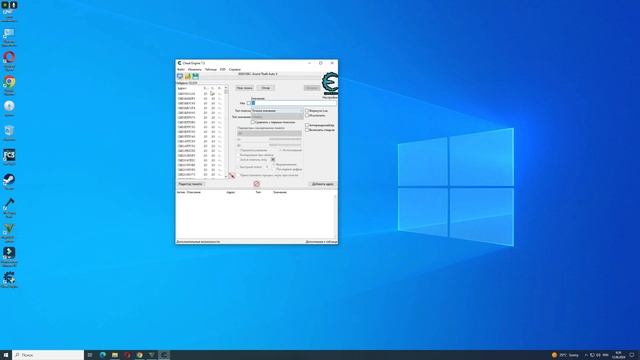This screenshot has width=640, height=360.
Task: Click the Новый поиск button
Action: [244, 88]
